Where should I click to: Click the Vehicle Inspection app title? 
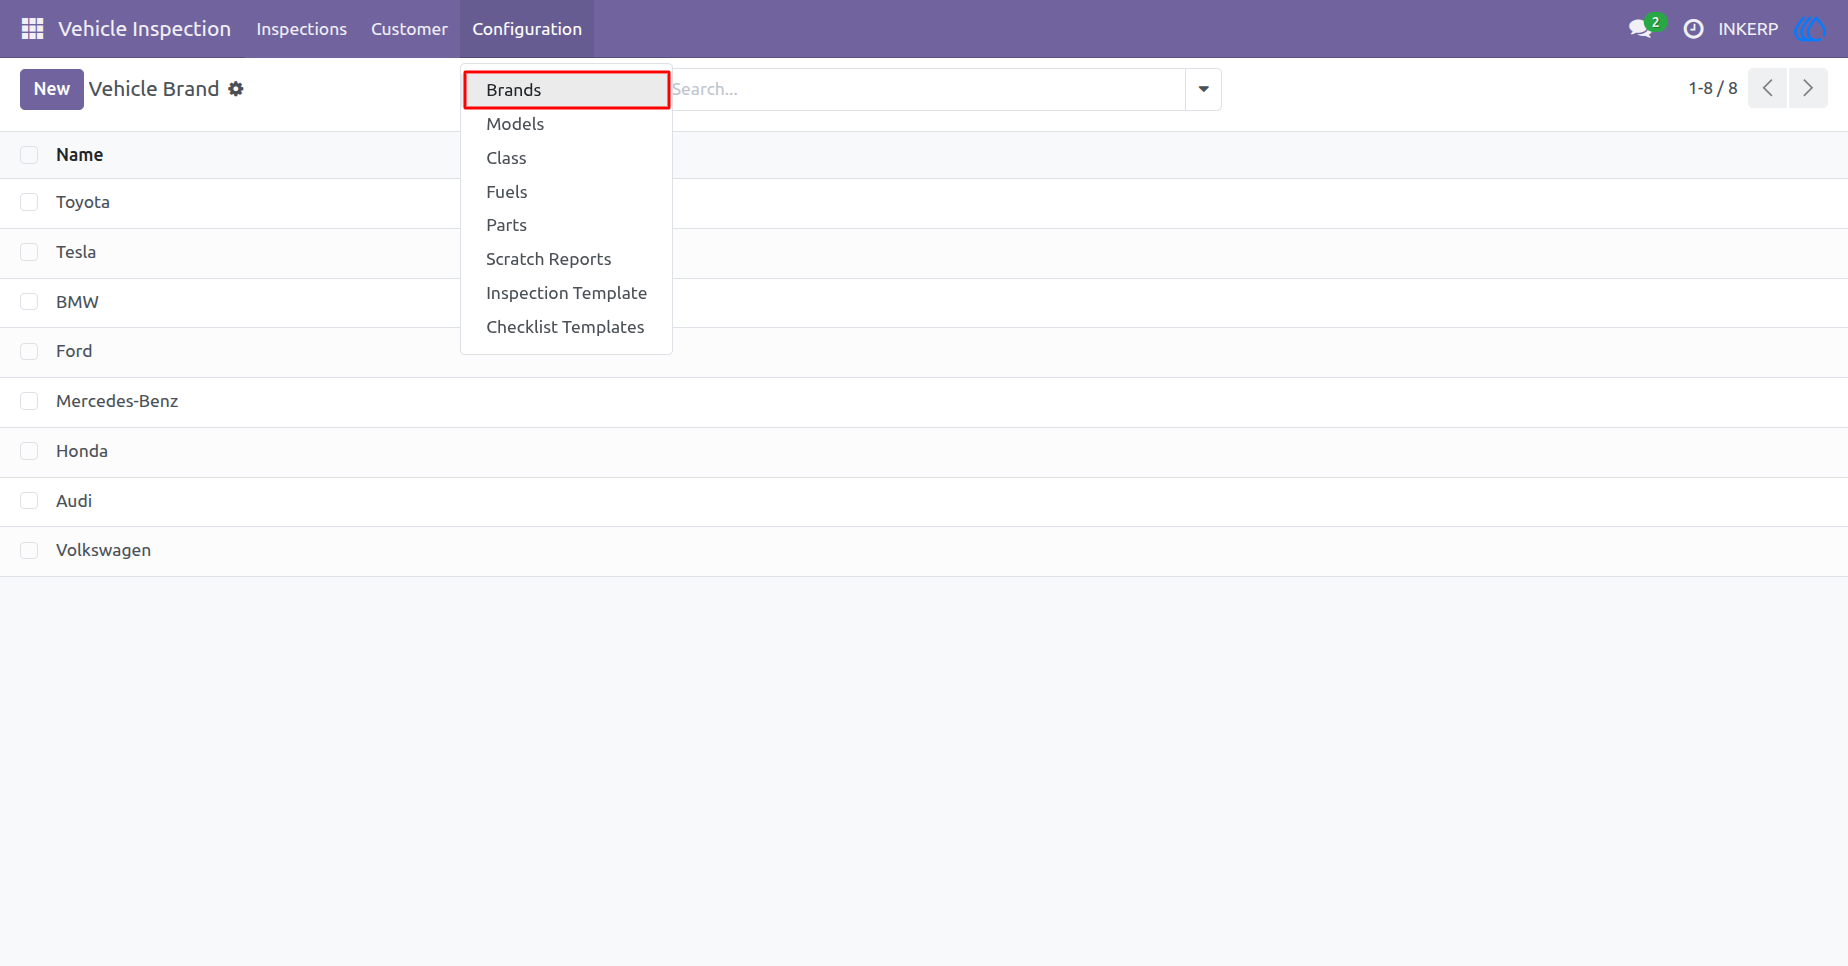(145, 29)
